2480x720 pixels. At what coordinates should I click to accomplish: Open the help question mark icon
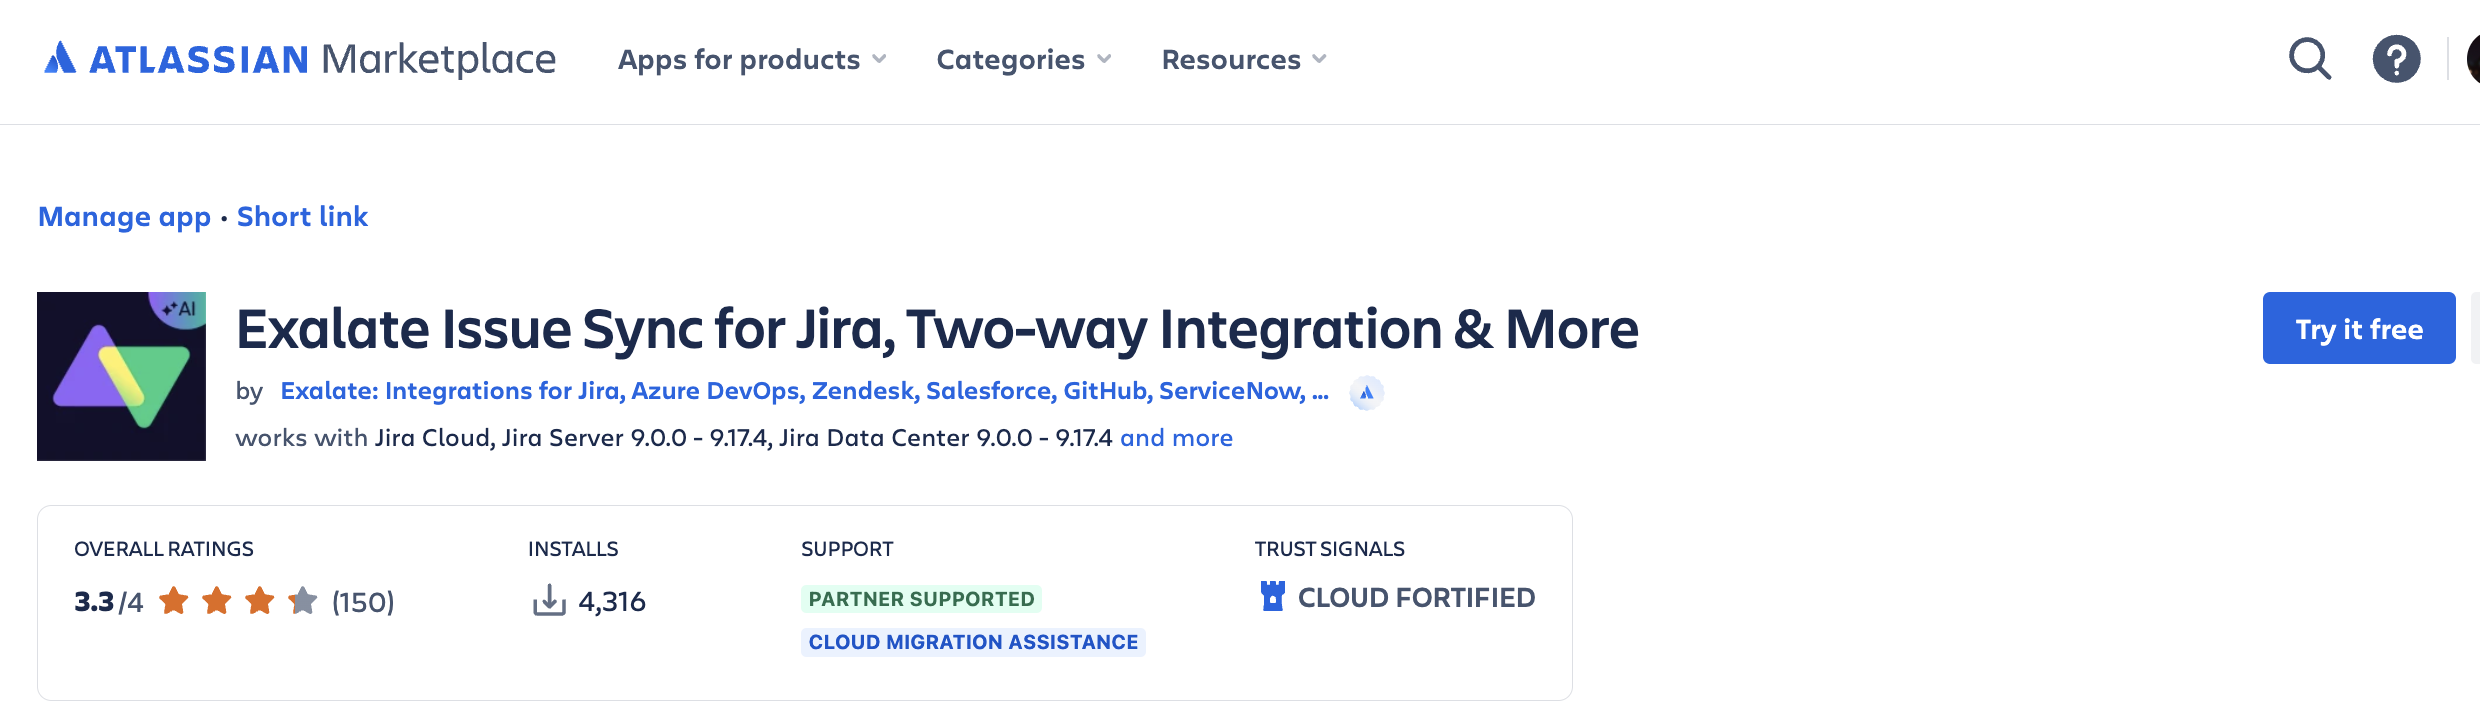[2396, 59]
